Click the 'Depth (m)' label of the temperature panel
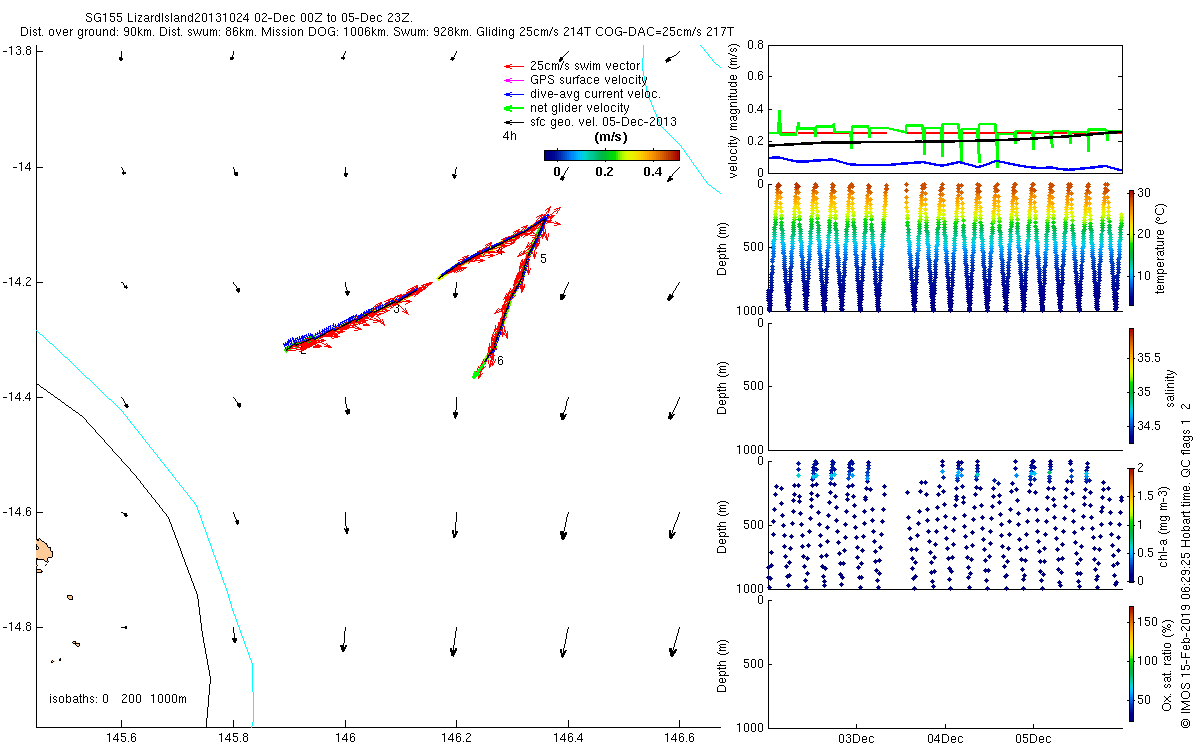This screenshot has width=1200, height=750. click(x=723, y=248)
